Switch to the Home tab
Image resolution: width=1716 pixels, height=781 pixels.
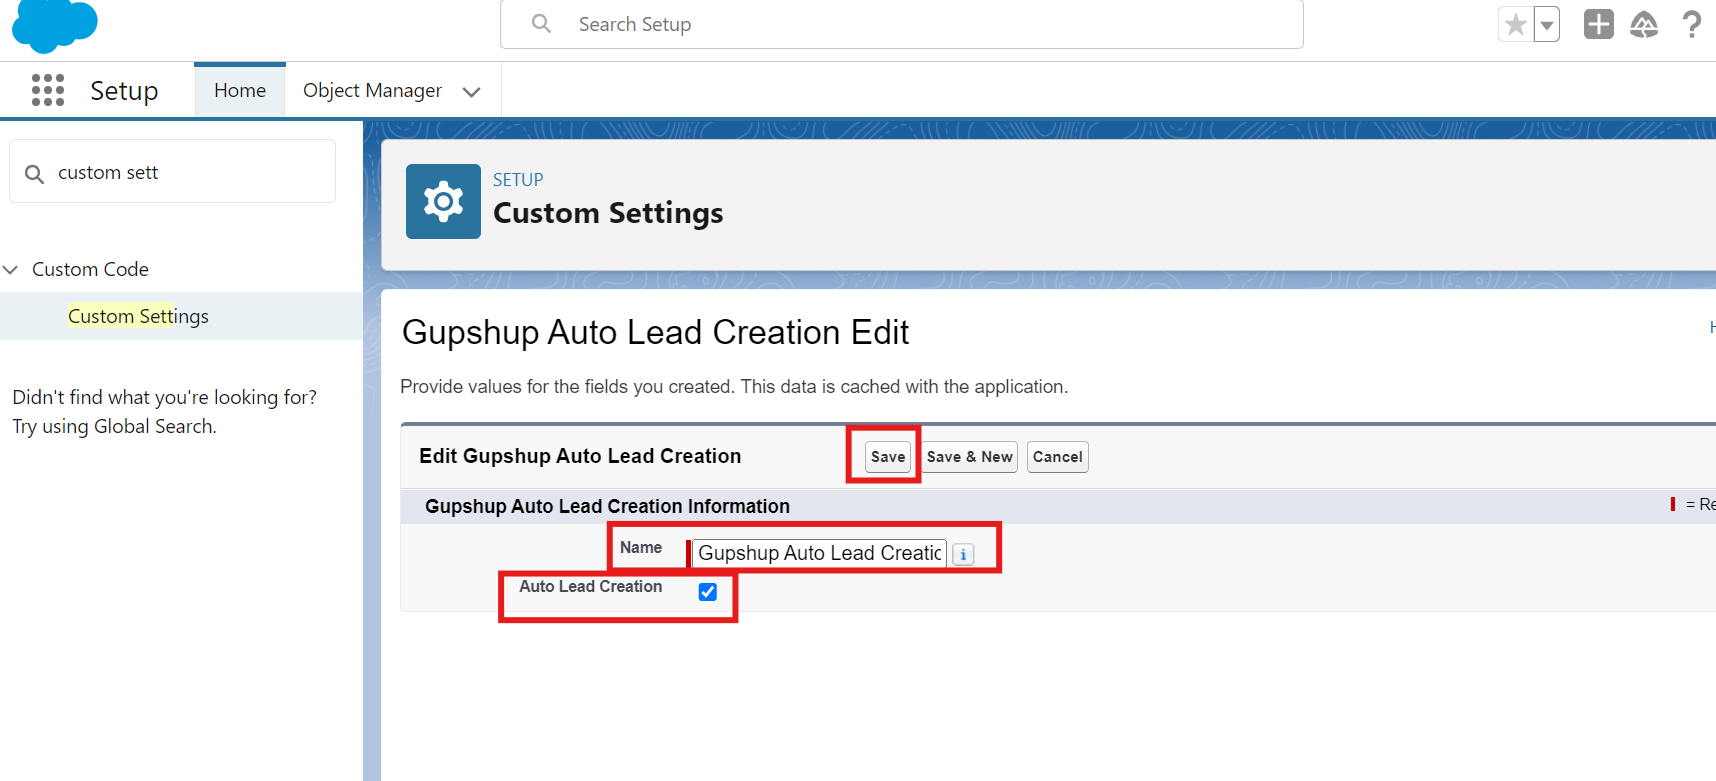click(240, 90)
